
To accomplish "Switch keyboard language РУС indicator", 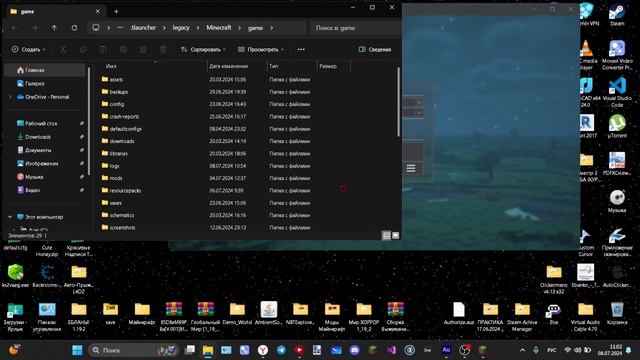I will tap(551, 350).
